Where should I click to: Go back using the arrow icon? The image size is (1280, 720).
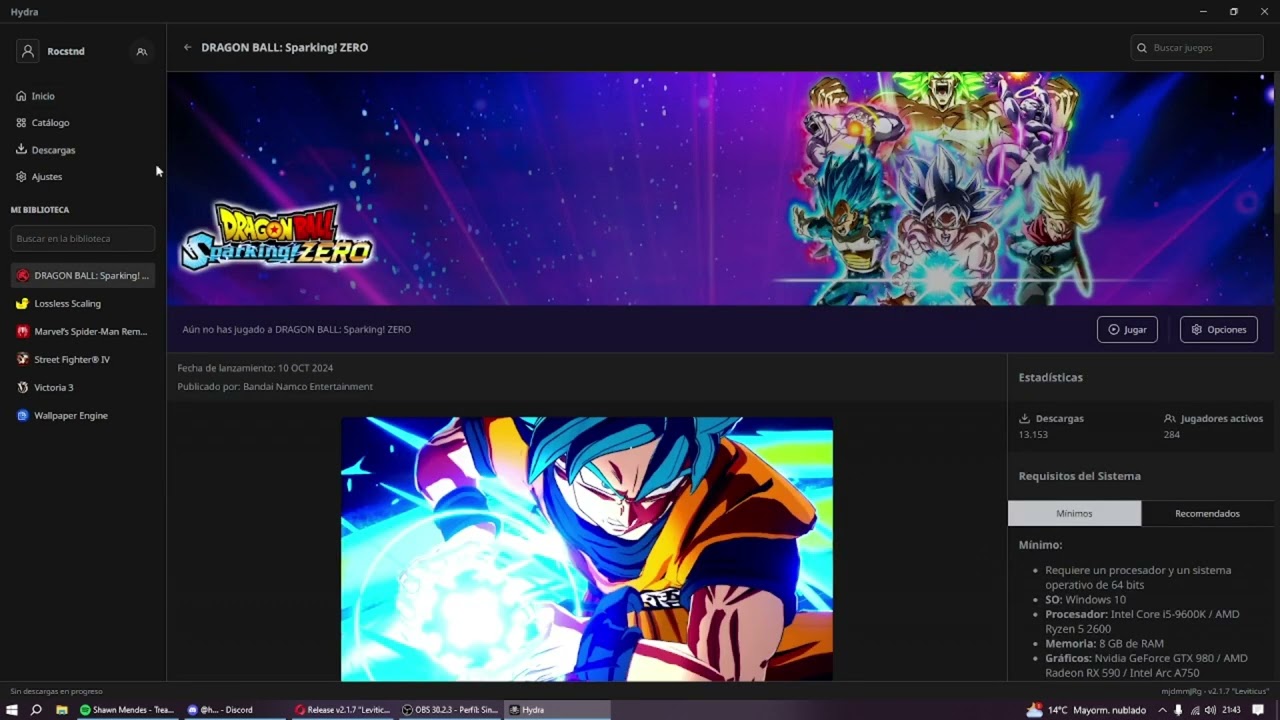click(x=187, y=47)
